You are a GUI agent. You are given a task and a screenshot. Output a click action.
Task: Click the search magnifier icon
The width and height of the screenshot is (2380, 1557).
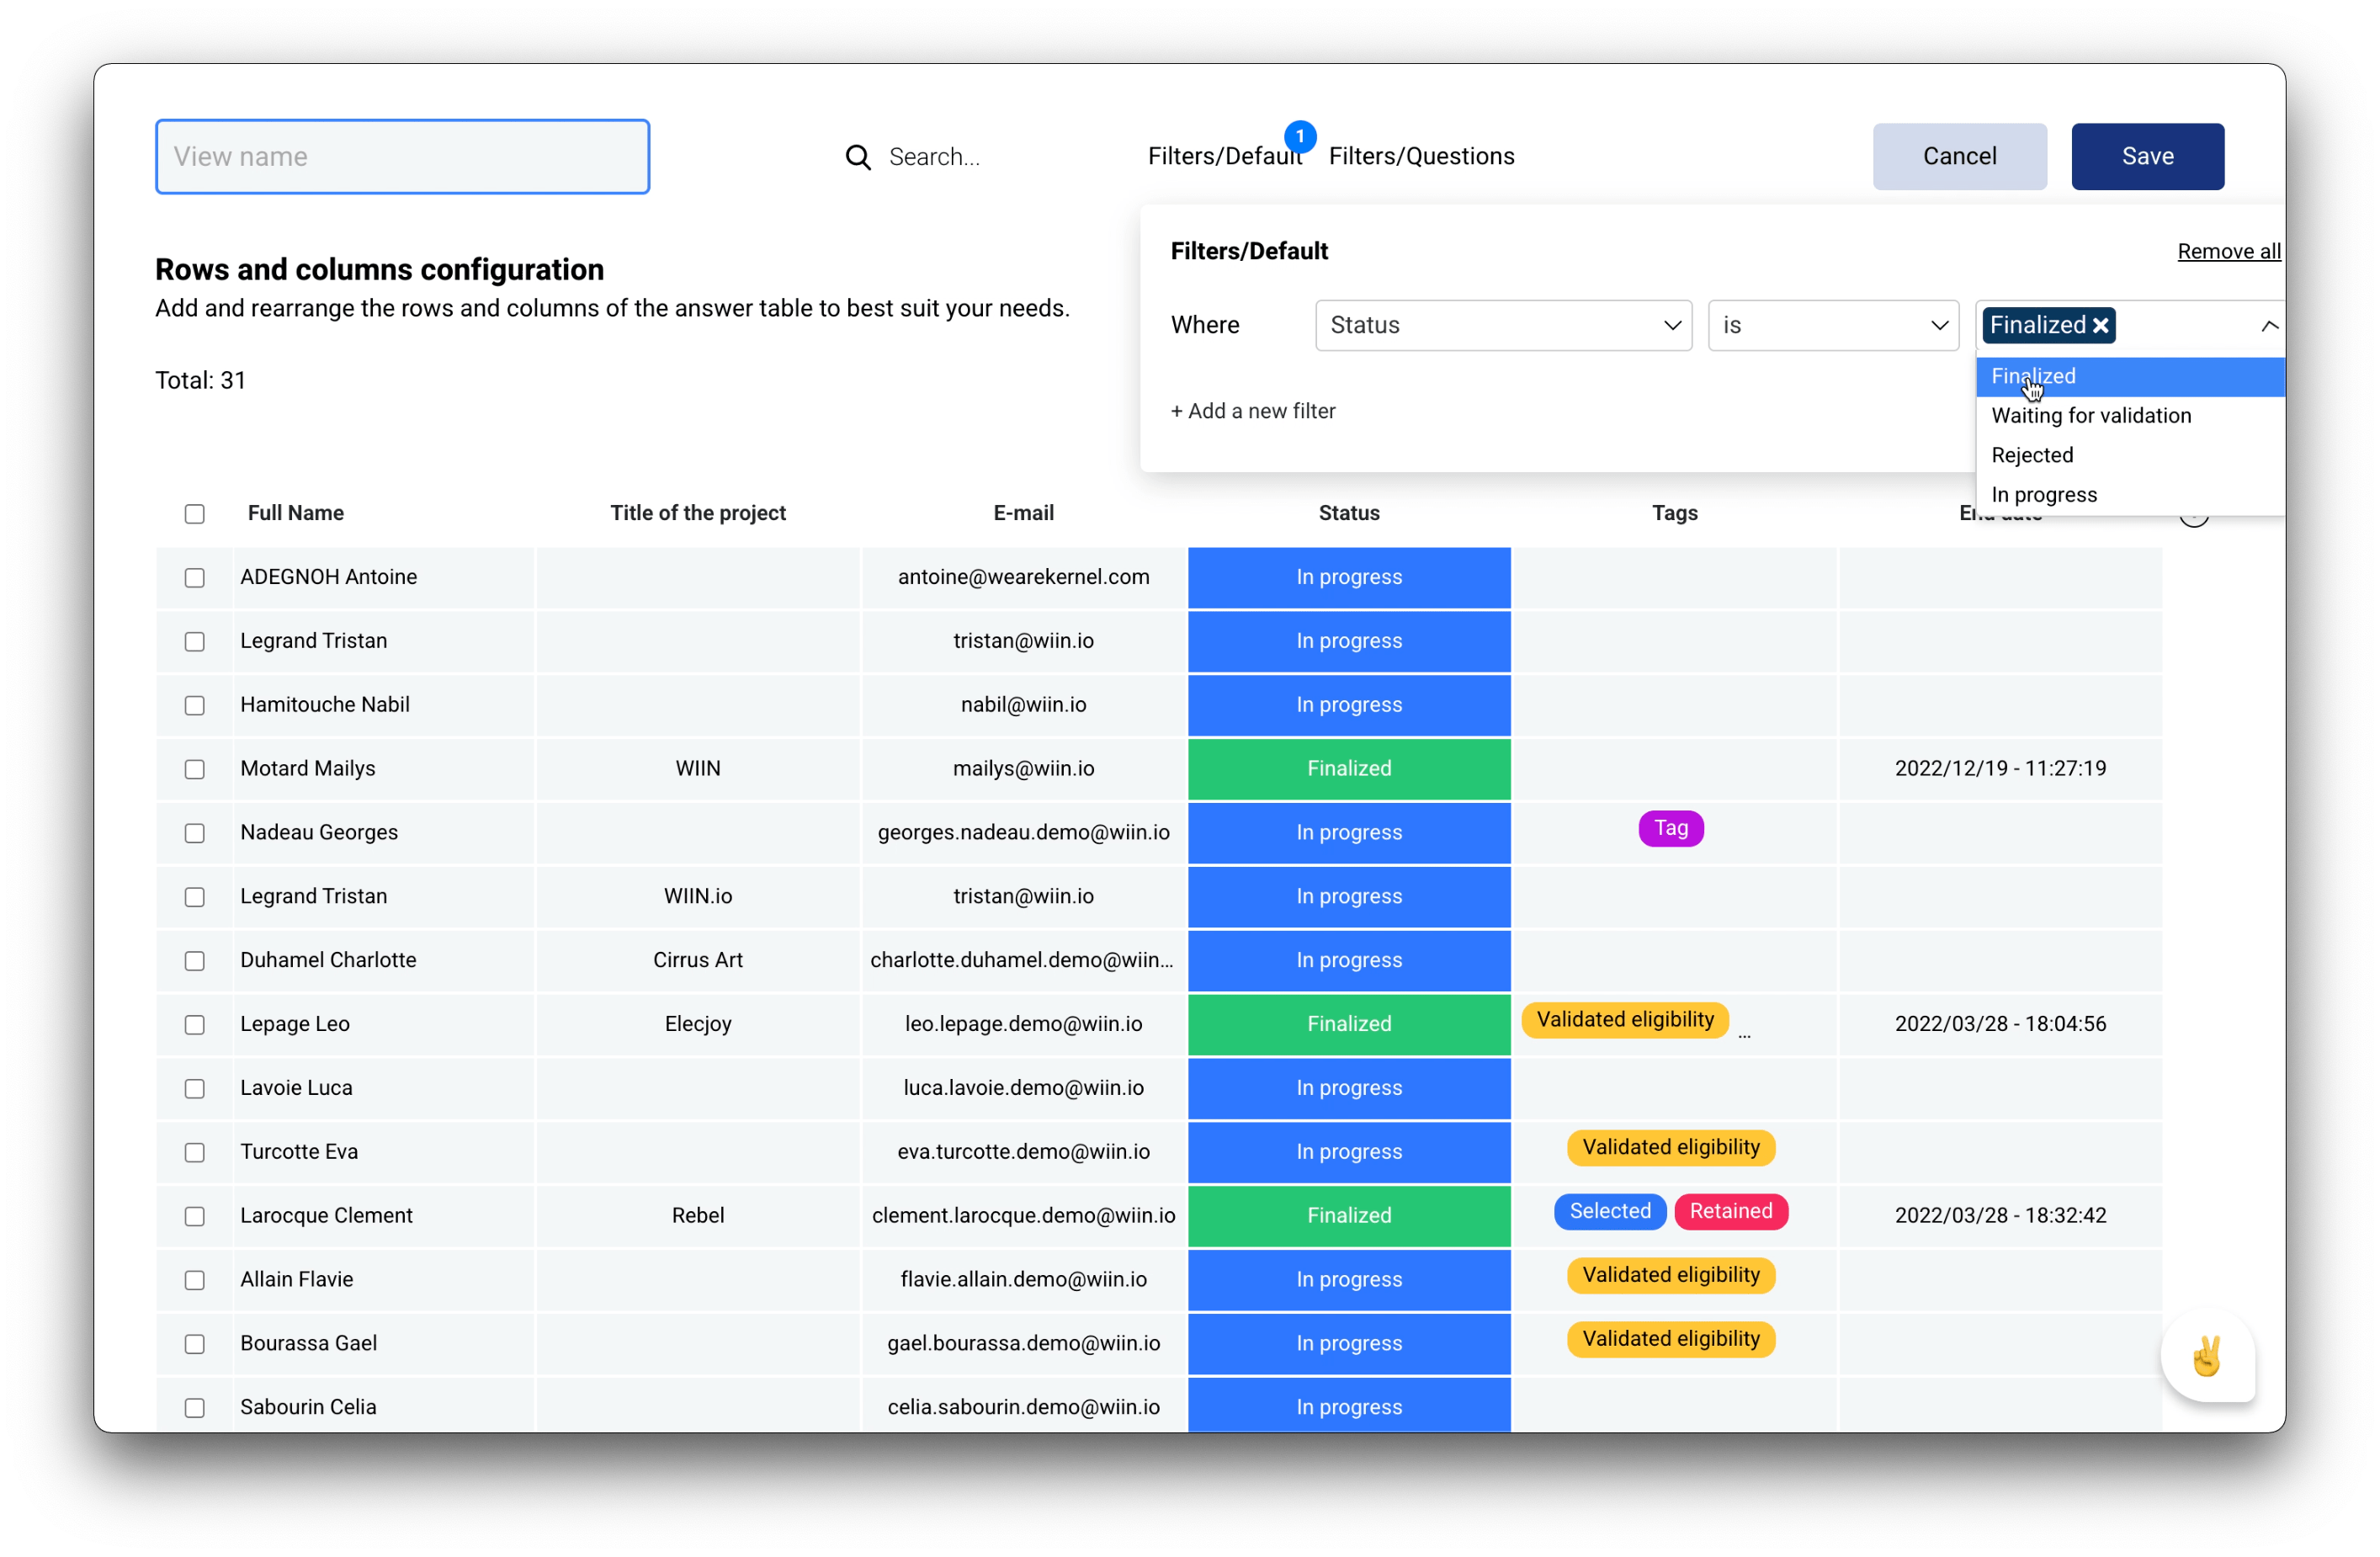click(857, 157)
